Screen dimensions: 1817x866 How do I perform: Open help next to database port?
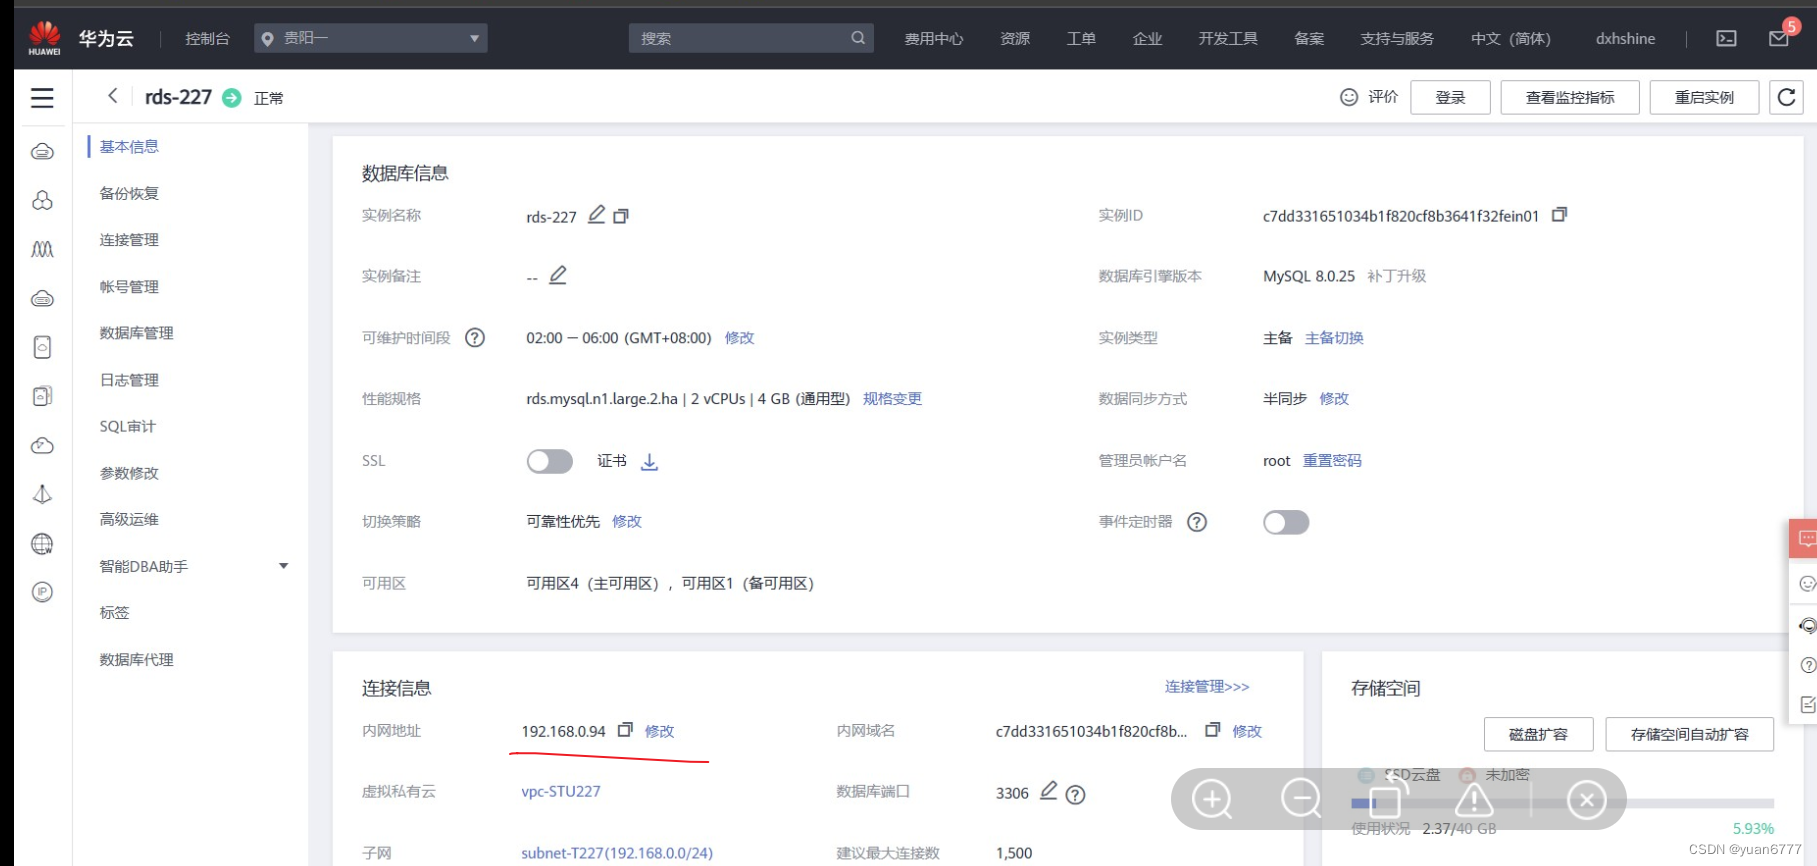pyautogui.click(x=1075, y=795)
